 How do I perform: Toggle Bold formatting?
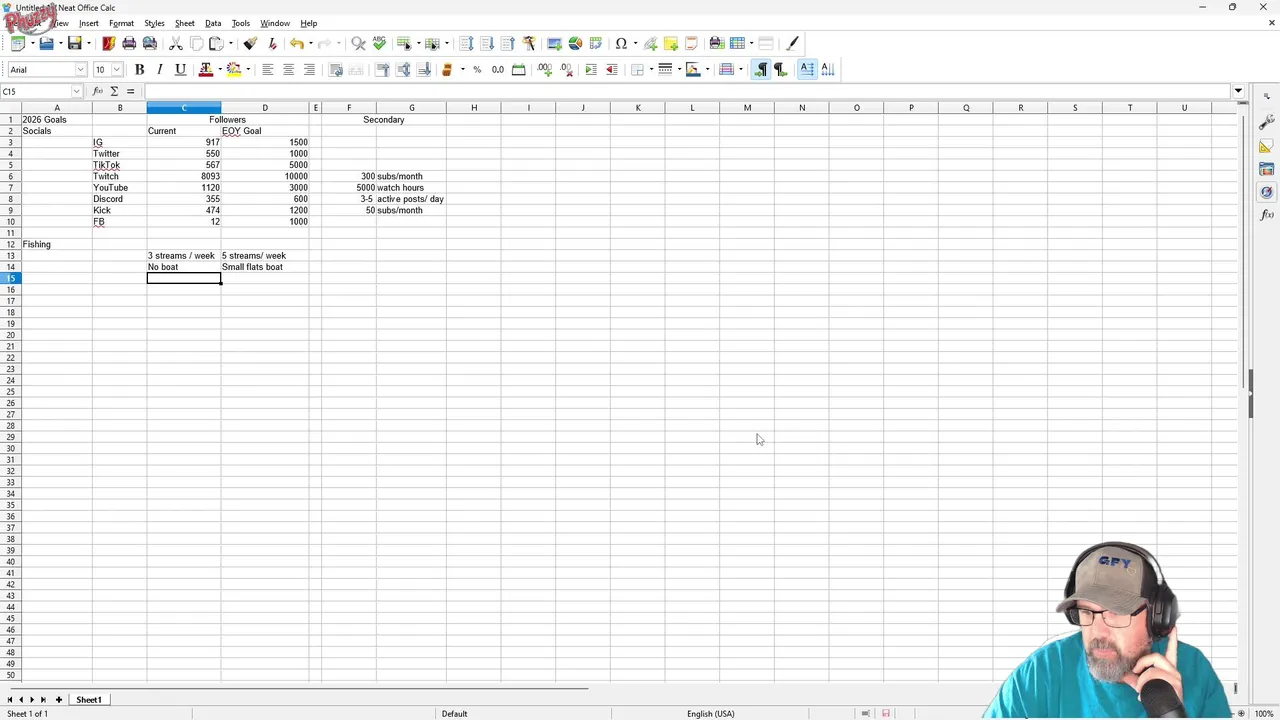point(139,69)
